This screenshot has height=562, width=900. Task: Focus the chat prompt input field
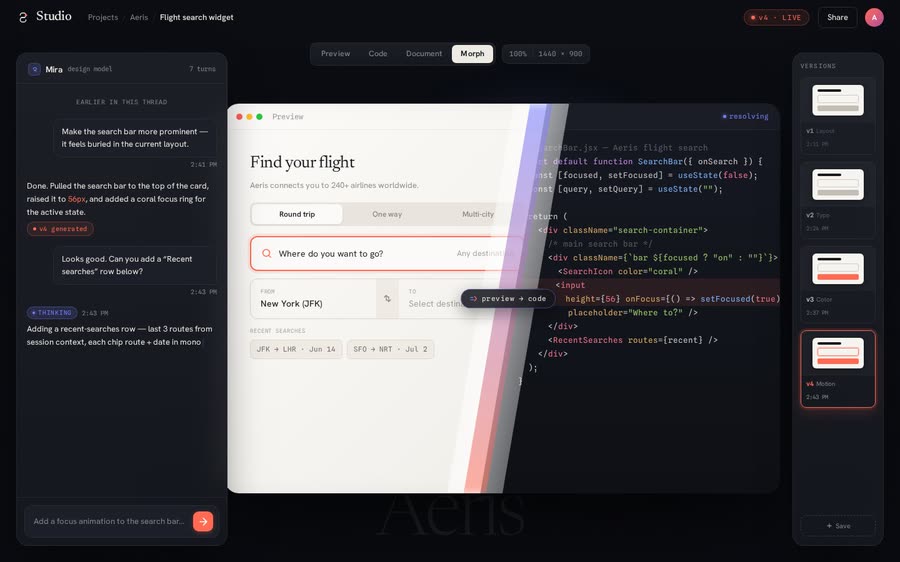(109, 521)
